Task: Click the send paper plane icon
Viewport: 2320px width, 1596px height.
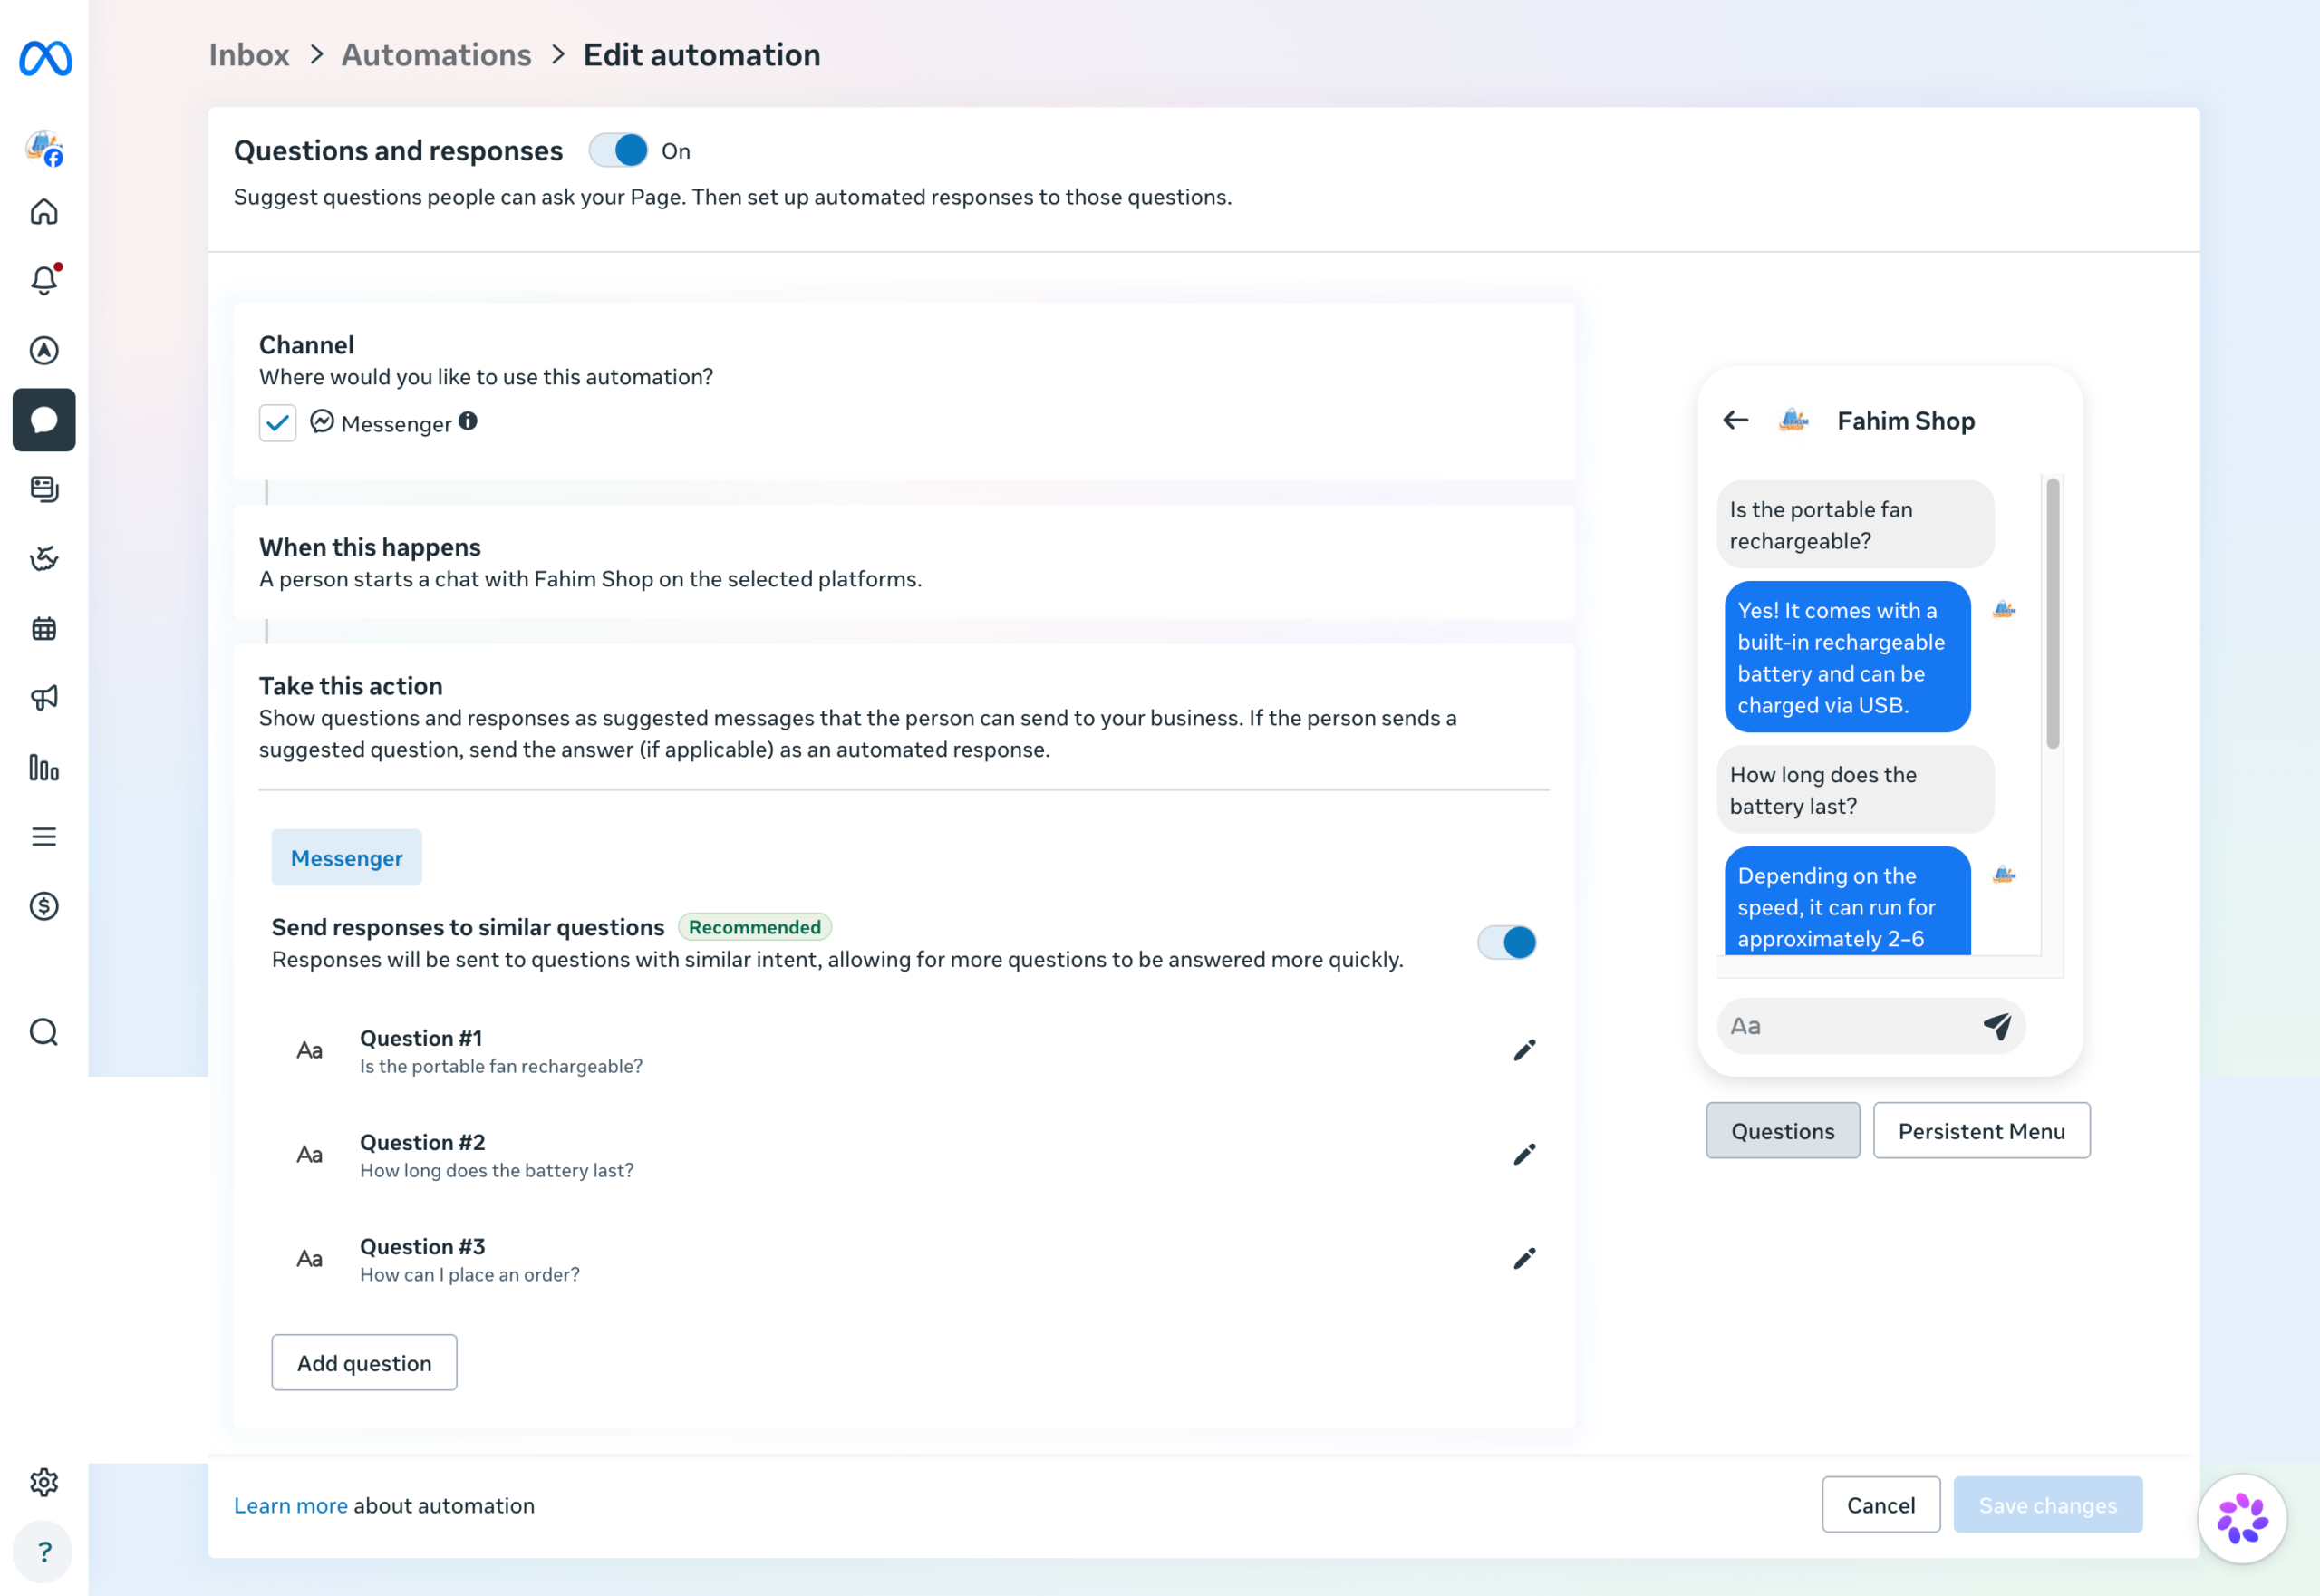Action: 1997,1025
